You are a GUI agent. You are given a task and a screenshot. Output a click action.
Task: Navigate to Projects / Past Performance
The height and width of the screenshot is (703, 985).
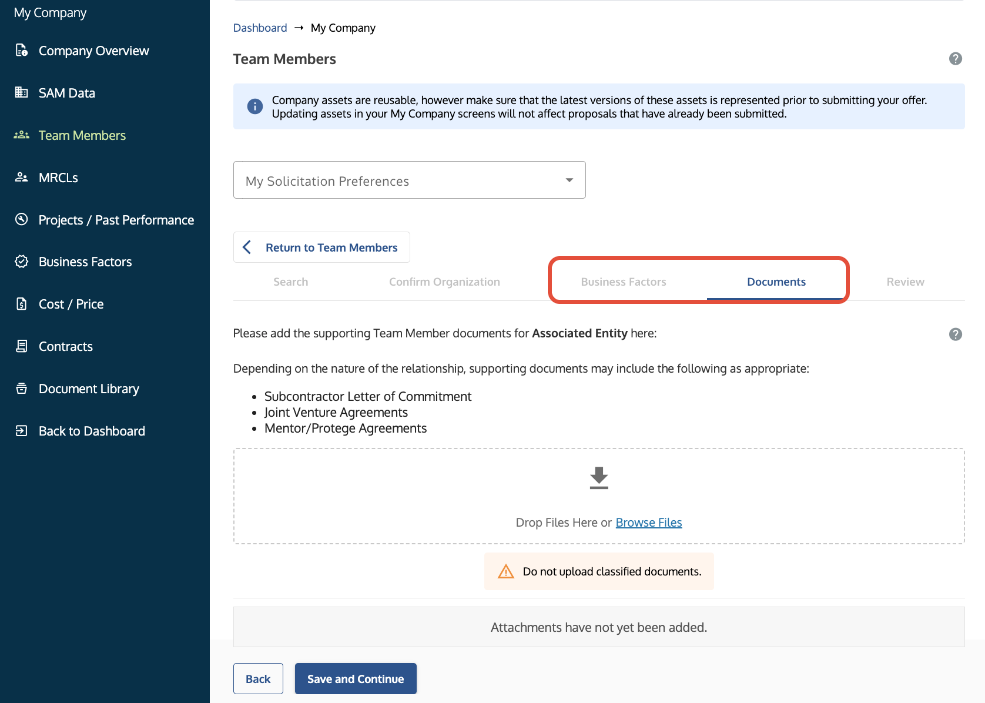(116, 219)
